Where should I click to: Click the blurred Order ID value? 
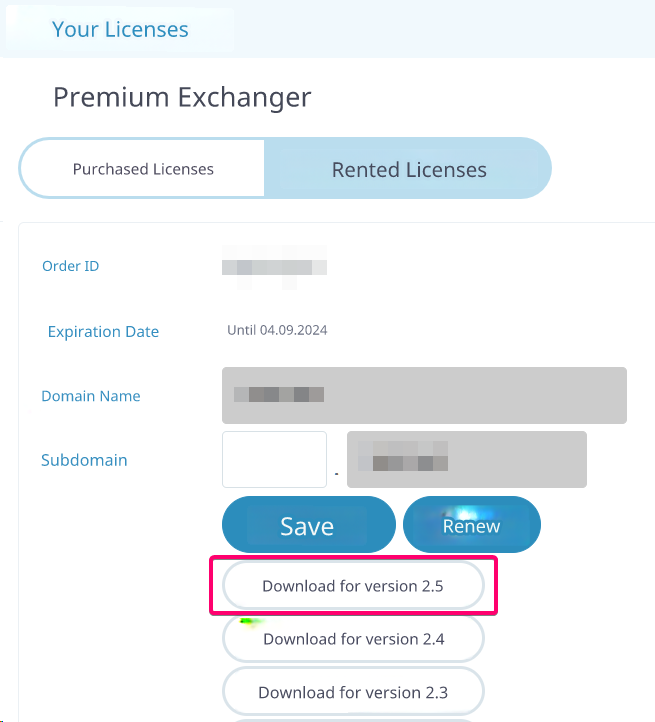click(274, 267)
